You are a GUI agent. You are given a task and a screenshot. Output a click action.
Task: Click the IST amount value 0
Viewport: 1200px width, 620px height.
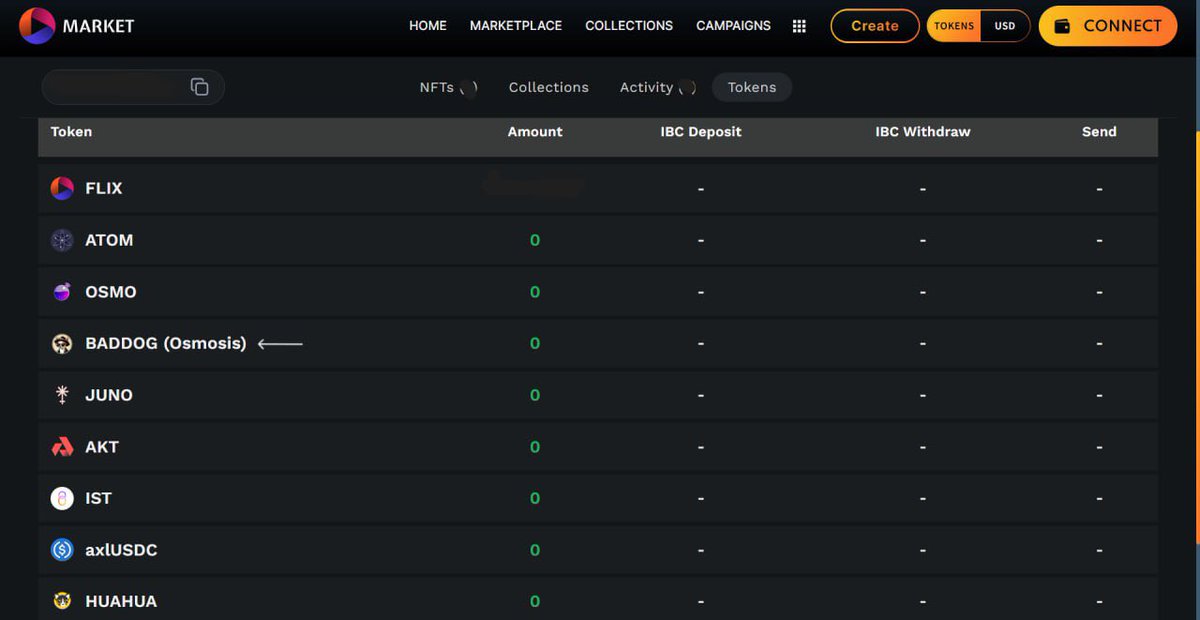click(535, 498)
